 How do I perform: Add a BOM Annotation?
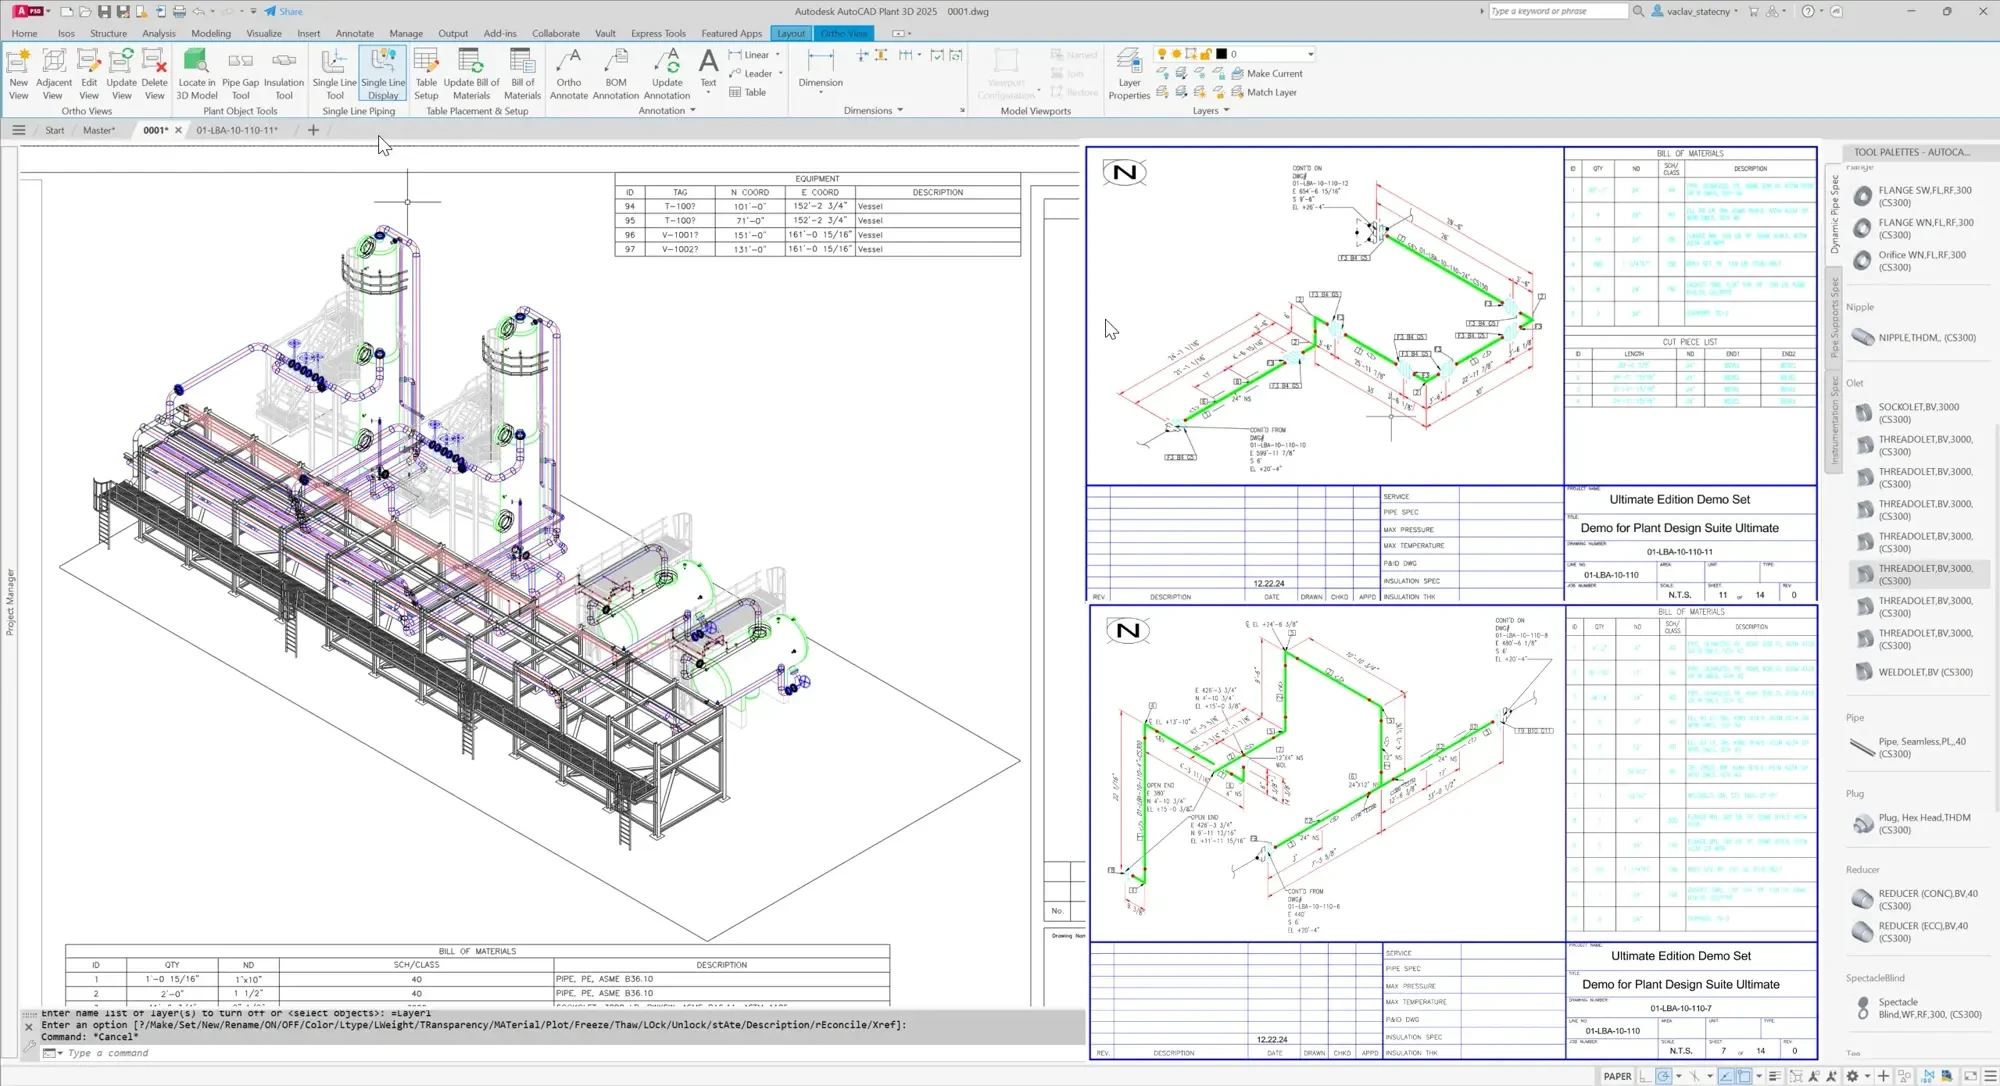616,74
